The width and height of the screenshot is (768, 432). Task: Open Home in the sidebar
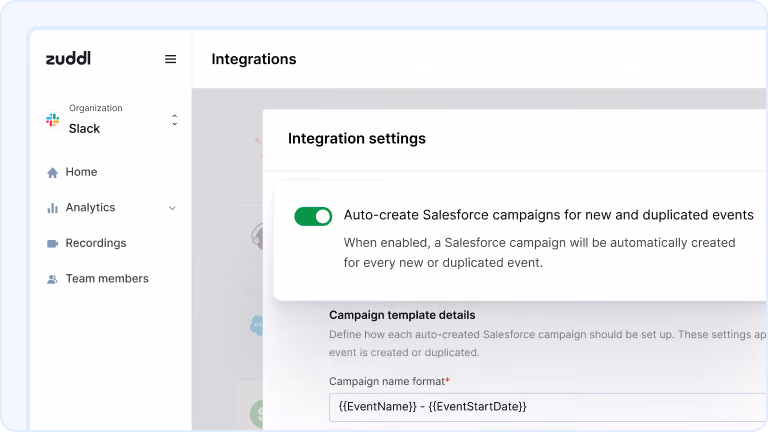click(81, 172)
